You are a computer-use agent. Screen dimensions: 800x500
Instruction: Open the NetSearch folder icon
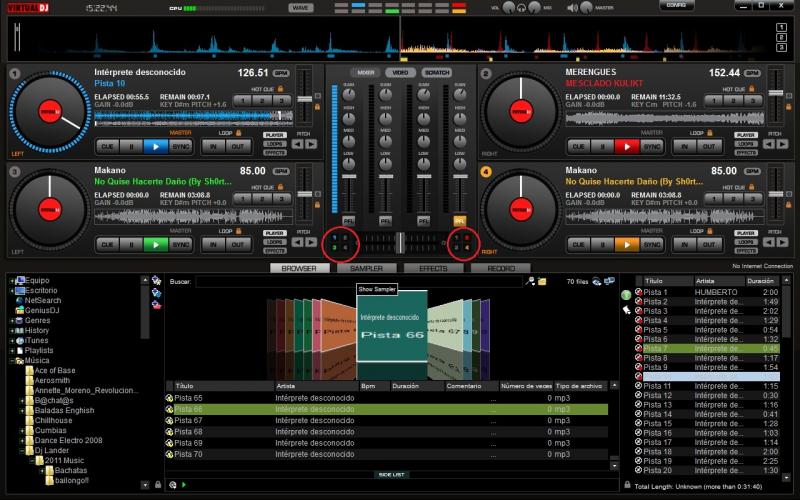(x=19, y=300)
